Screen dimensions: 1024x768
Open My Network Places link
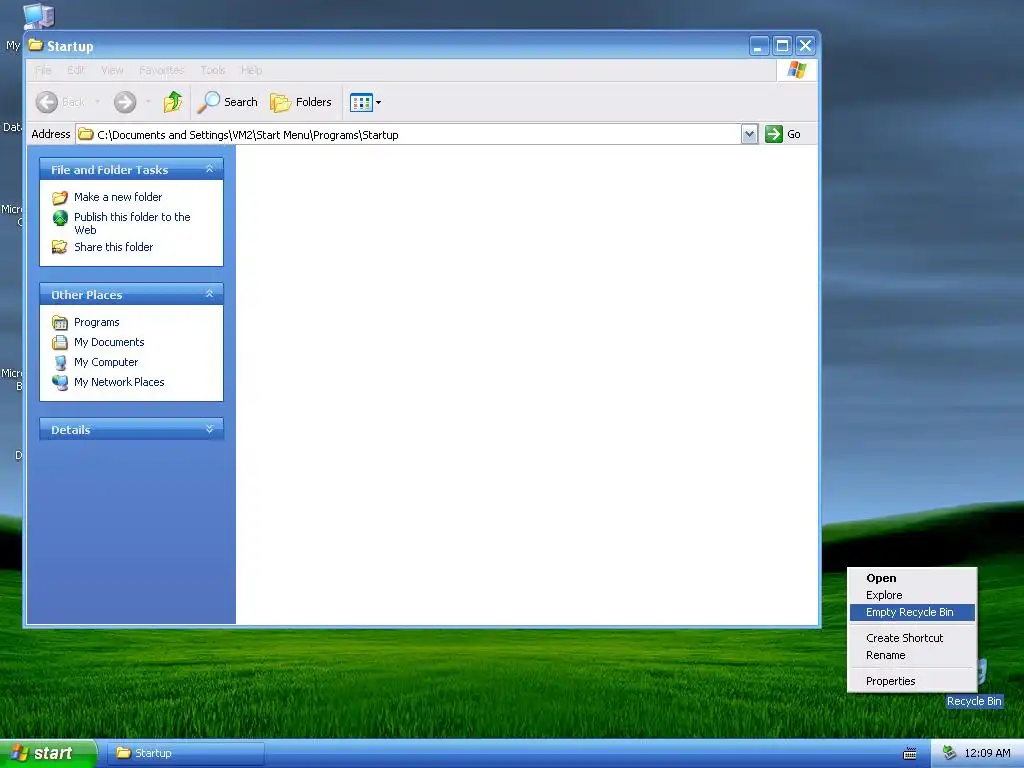point(119,382)
